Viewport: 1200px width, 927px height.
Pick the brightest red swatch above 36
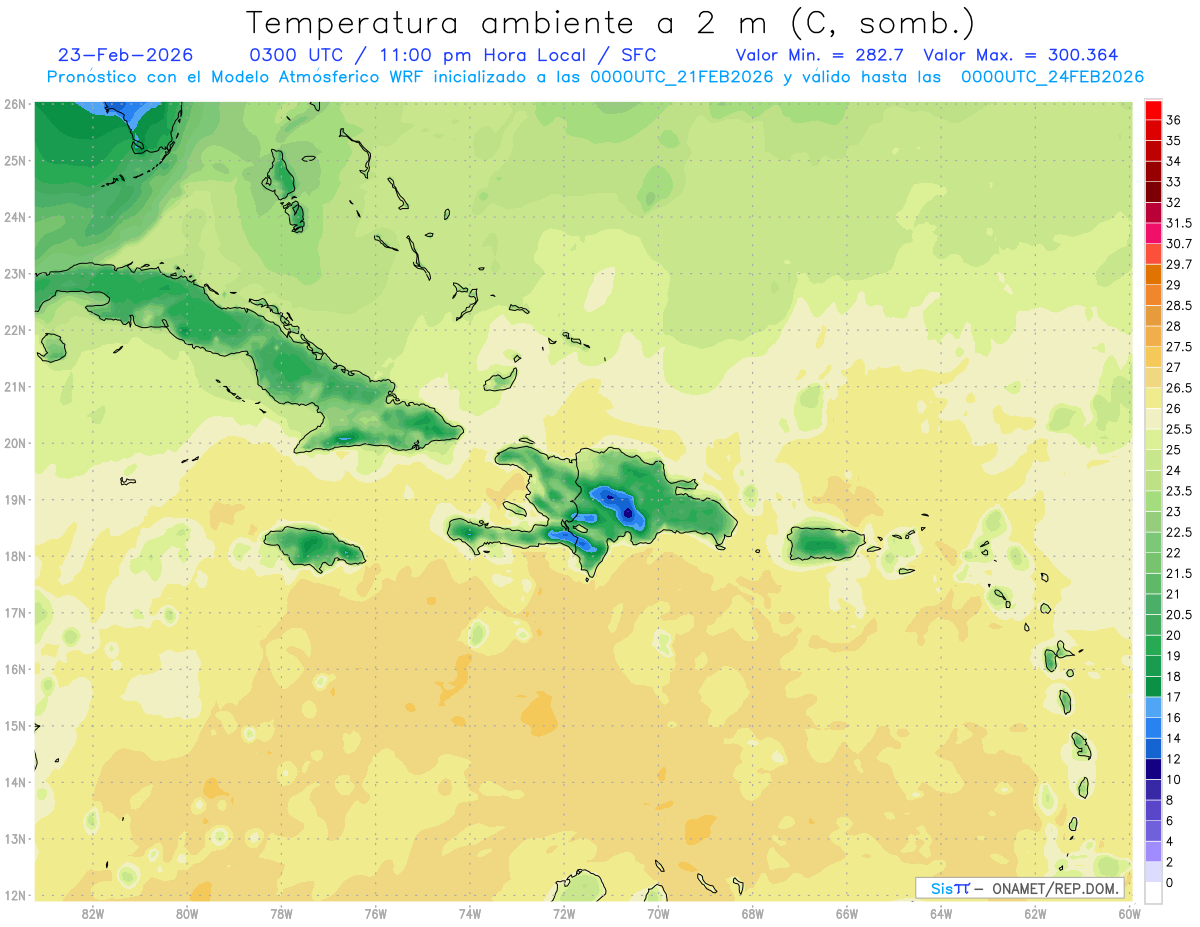[1153, 110]
